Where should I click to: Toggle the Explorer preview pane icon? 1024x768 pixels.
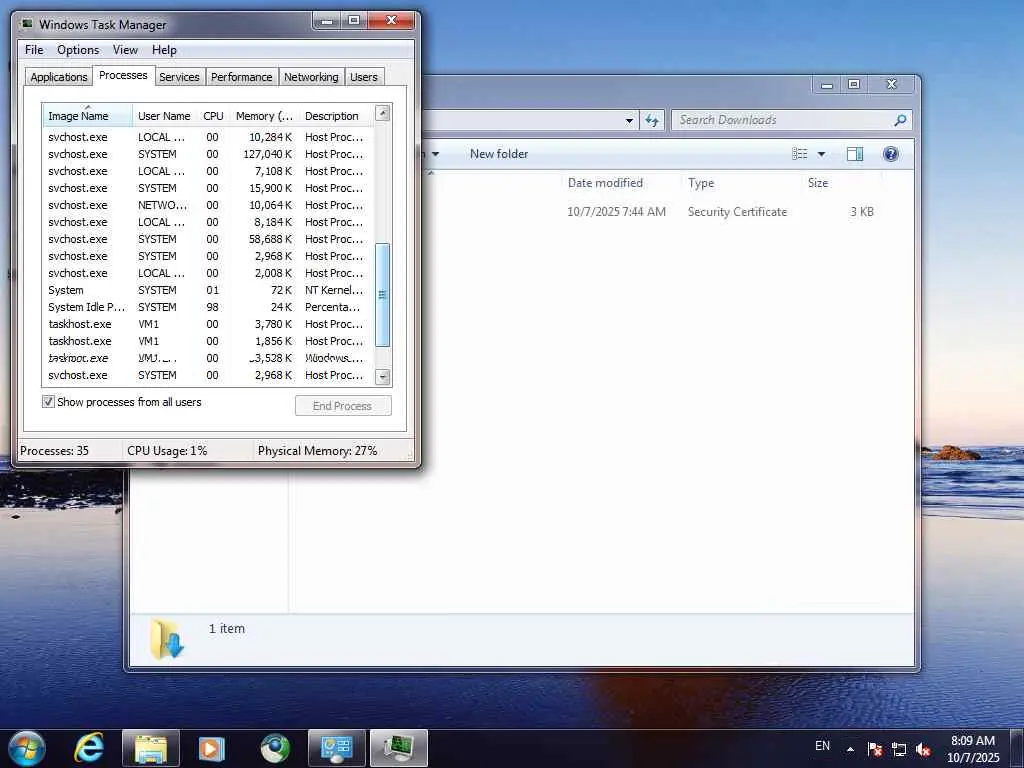(855, 154)
